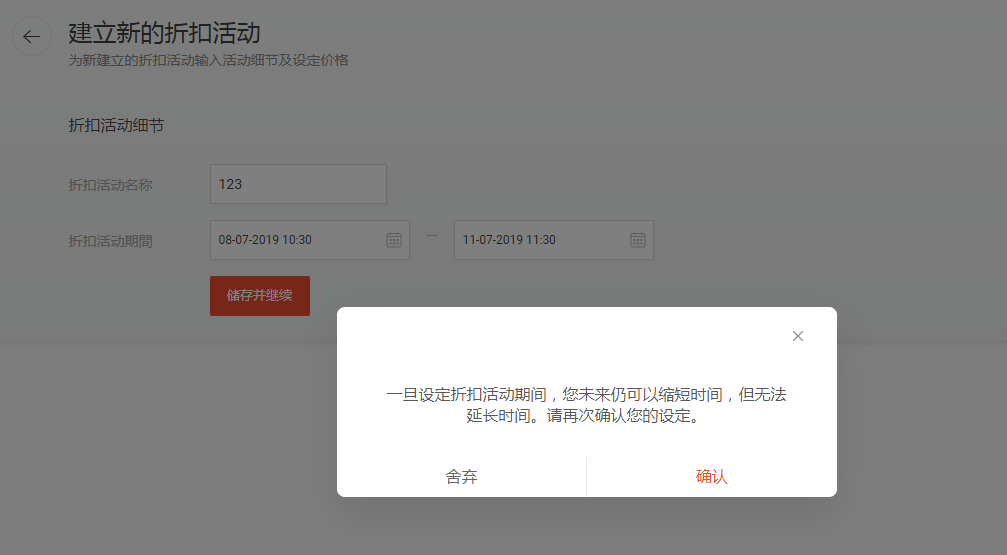
Task: Select the start date 08-07-2019 10:30 field
Action: coord(295,240)
